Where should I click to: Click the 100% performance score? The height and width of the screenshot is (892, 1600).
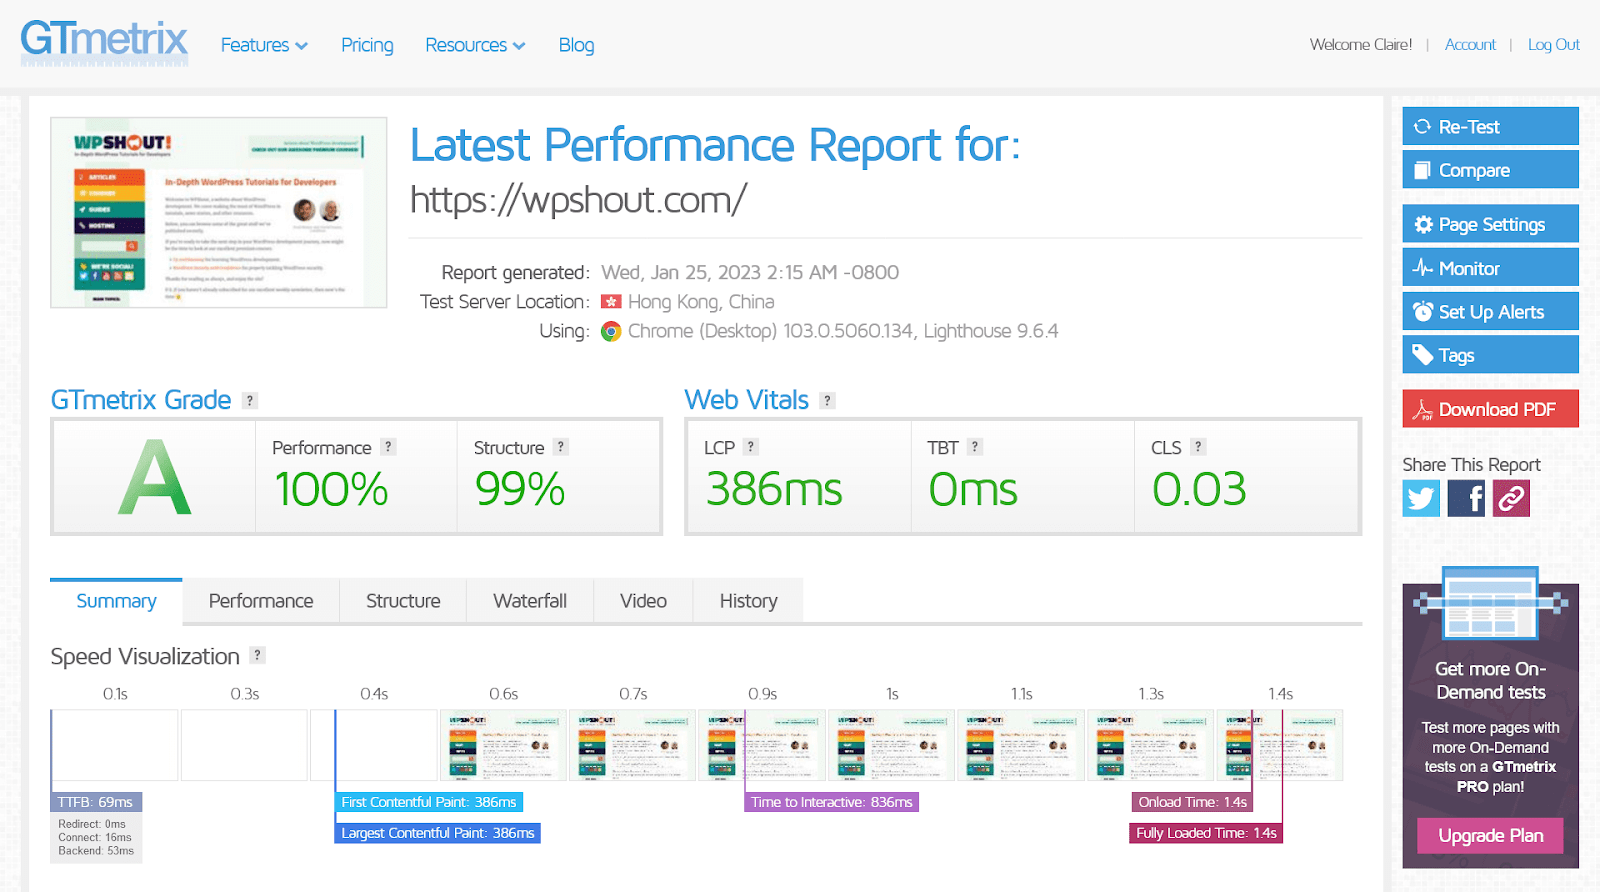[x=331, y=489]
